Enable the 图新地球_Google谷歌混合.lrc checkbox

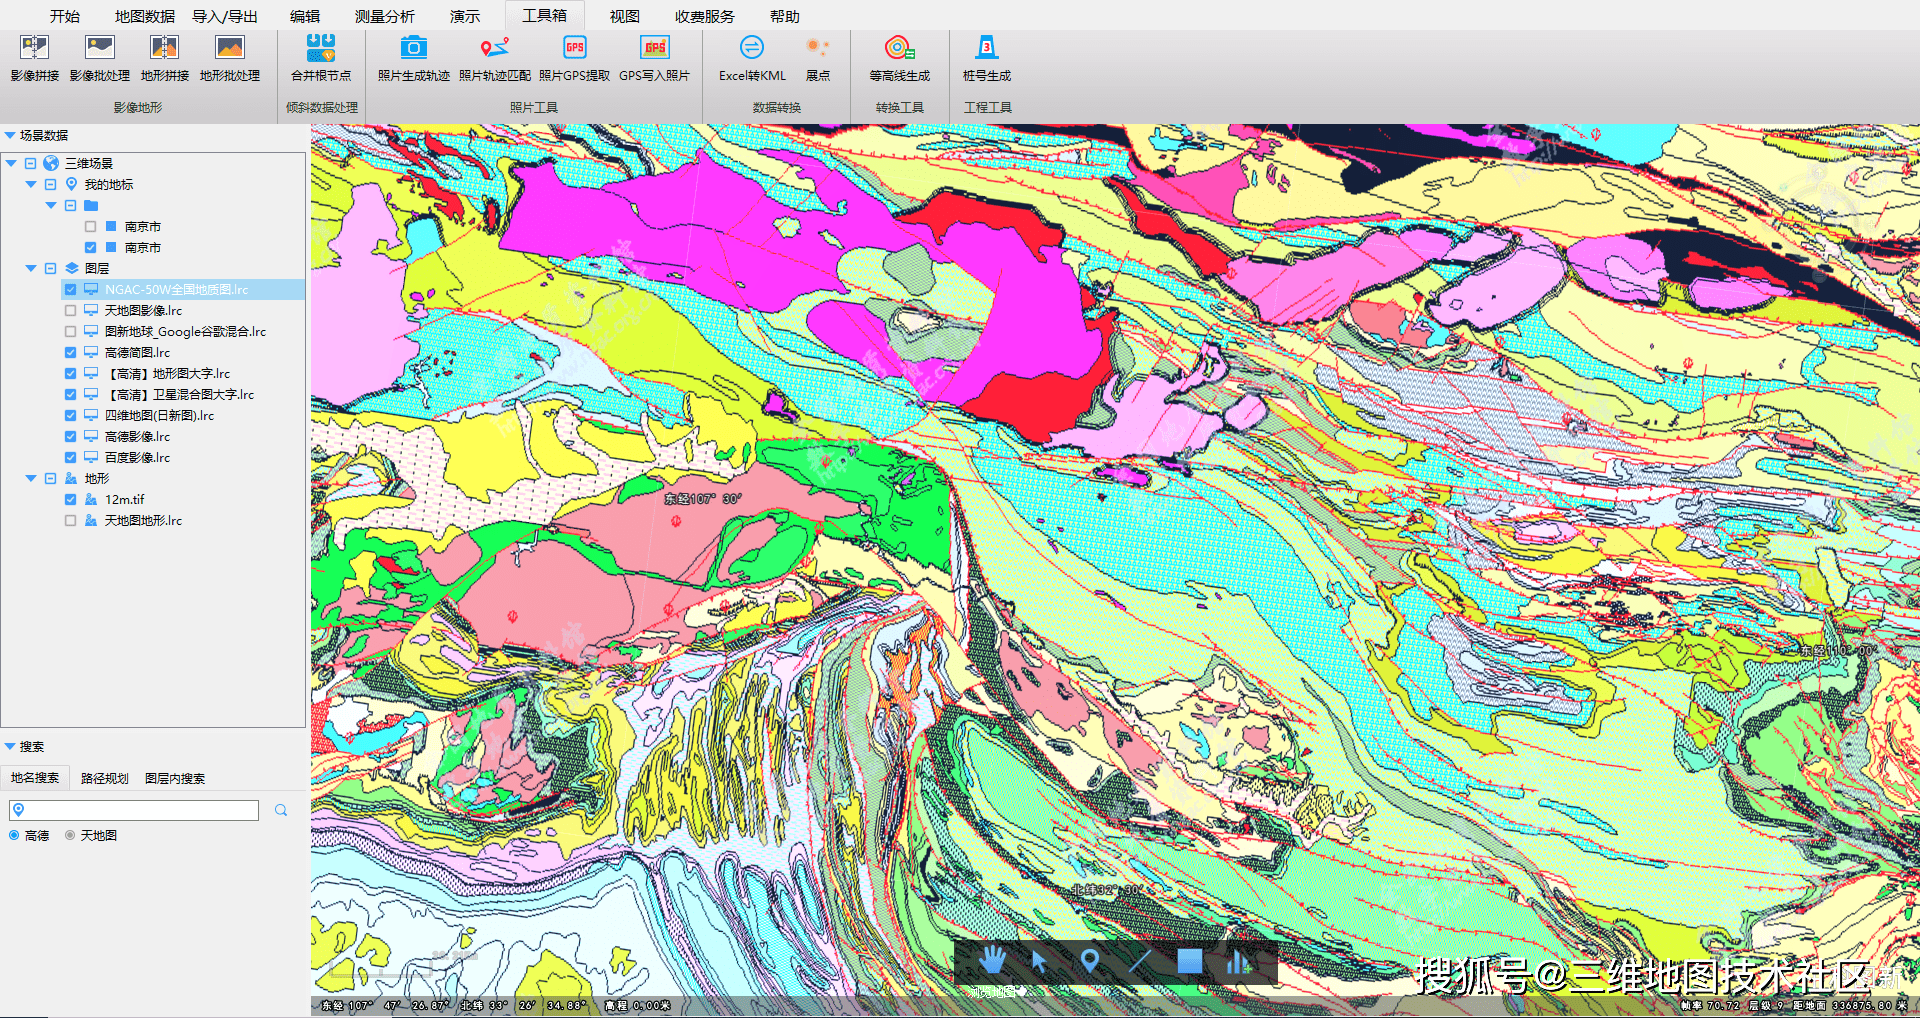point(70,331)
